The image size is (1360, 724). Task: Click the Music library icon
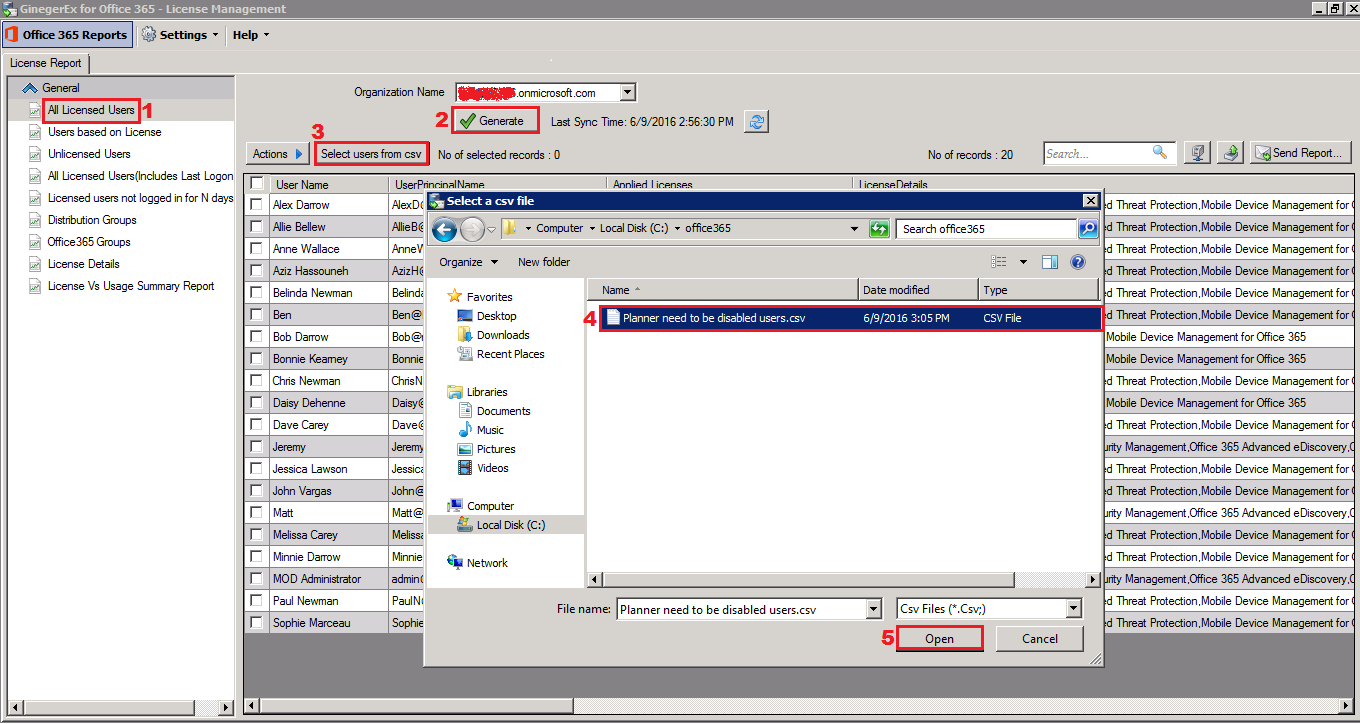[464, 430]
